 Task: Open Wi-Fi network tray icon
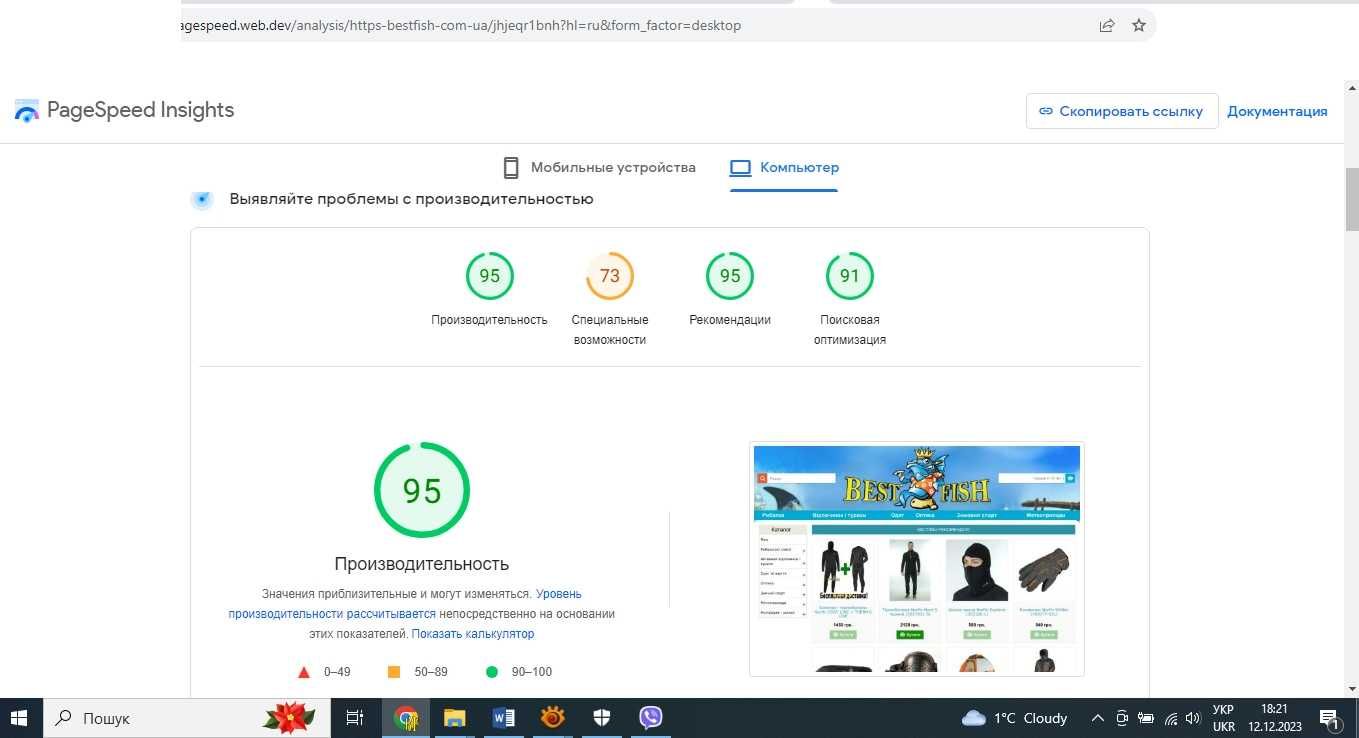coord(1169,718)
